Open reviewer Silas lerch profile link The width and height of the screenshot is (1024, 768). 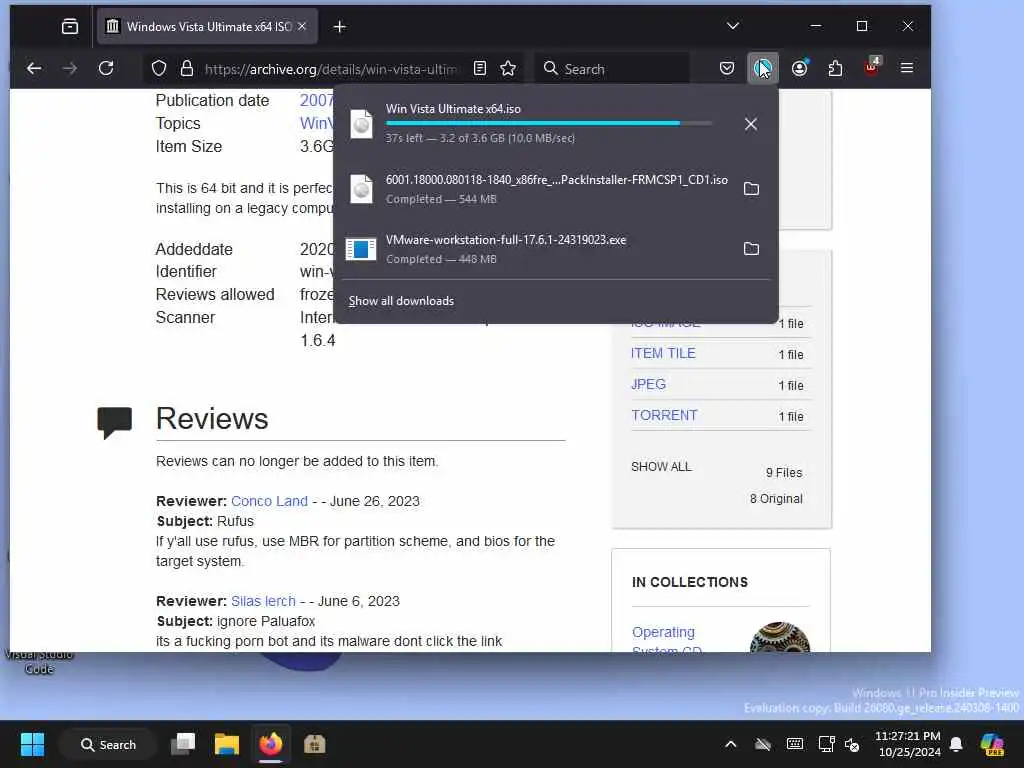click(263, 601)
